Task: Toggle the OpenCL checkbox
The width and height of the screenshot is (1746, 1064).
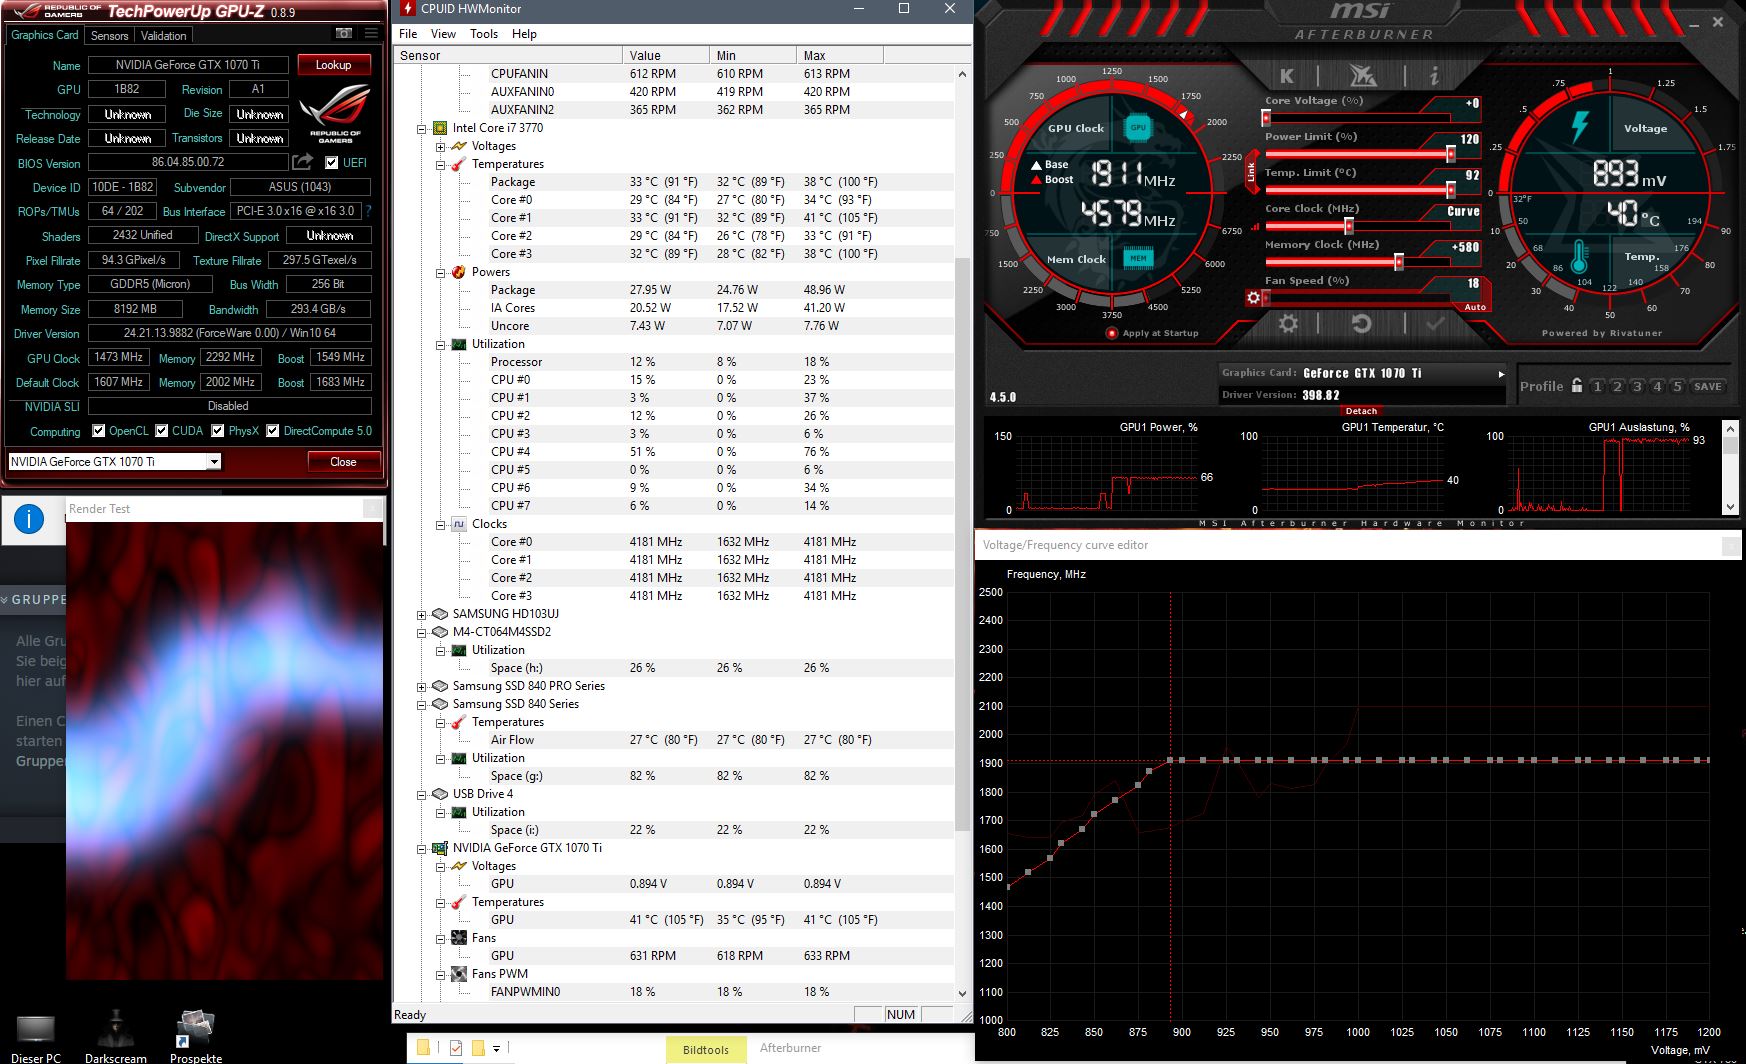Action: pos(98,431)
